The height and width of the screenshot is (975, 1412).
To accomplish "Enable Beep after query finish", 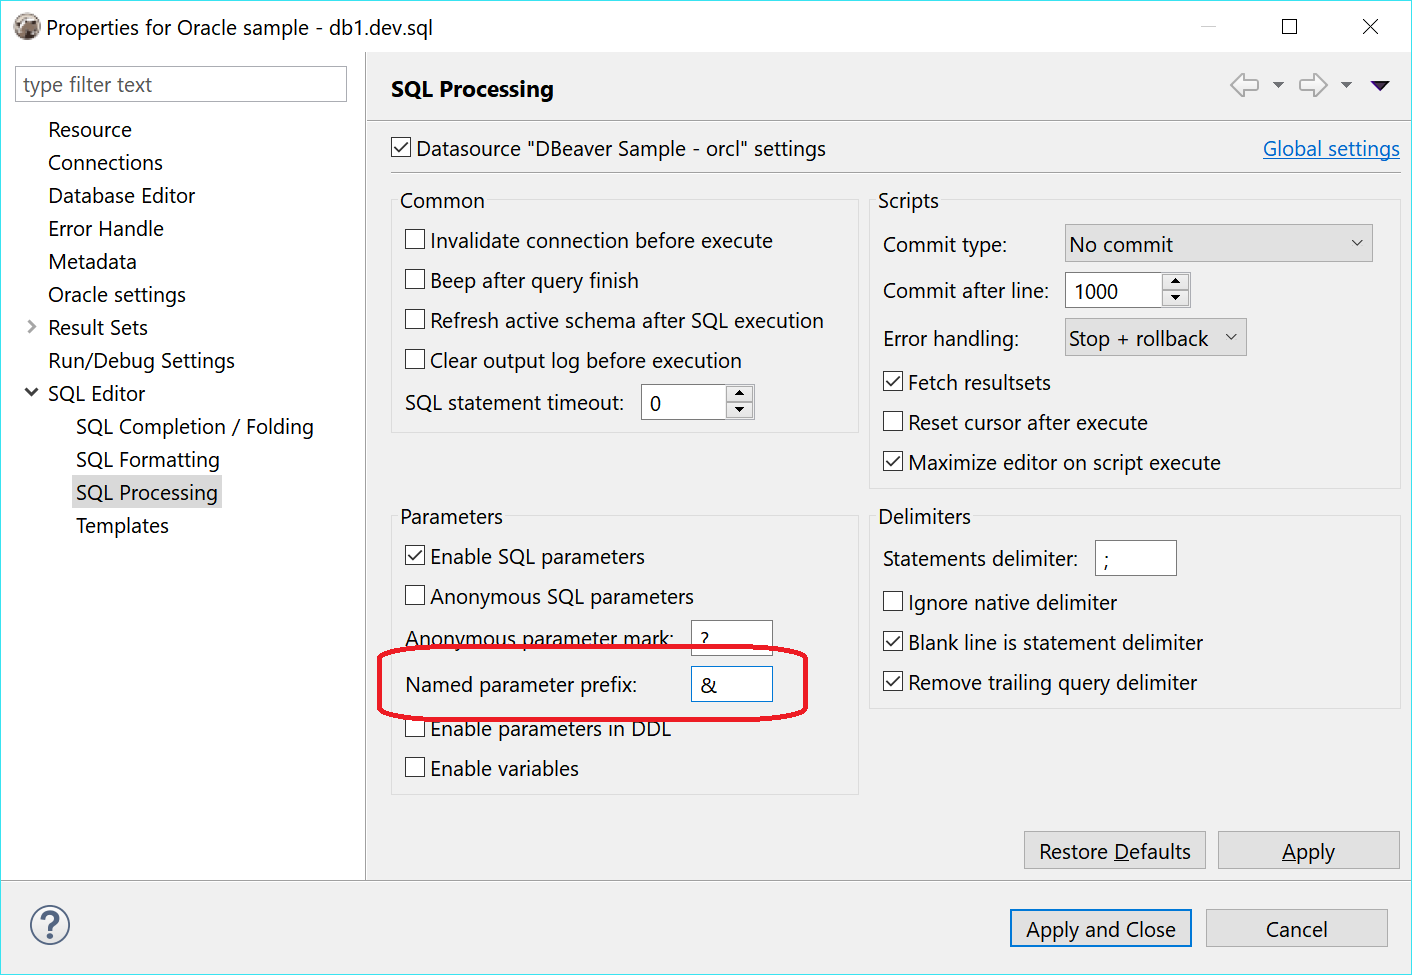I will pyautogui.click(x=415, y=279).
